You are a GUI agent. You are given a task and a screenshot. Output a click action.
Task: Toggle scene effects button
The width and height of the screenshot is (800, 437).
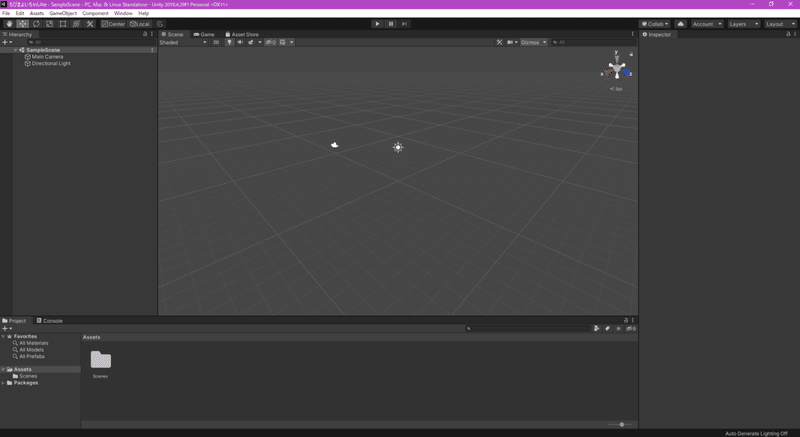point(251,42)
